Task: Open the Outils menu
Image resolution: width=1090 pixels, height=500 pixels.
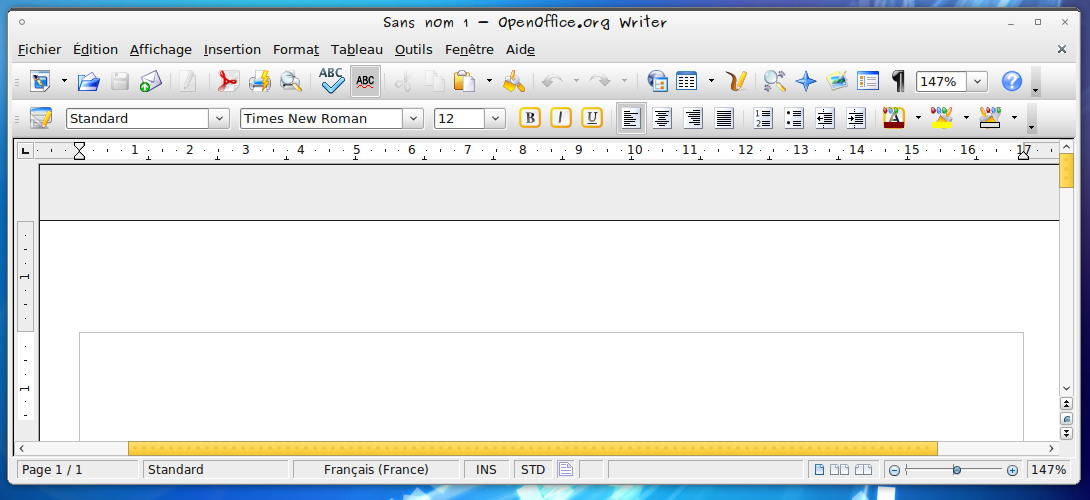Action: click(414, 49)
